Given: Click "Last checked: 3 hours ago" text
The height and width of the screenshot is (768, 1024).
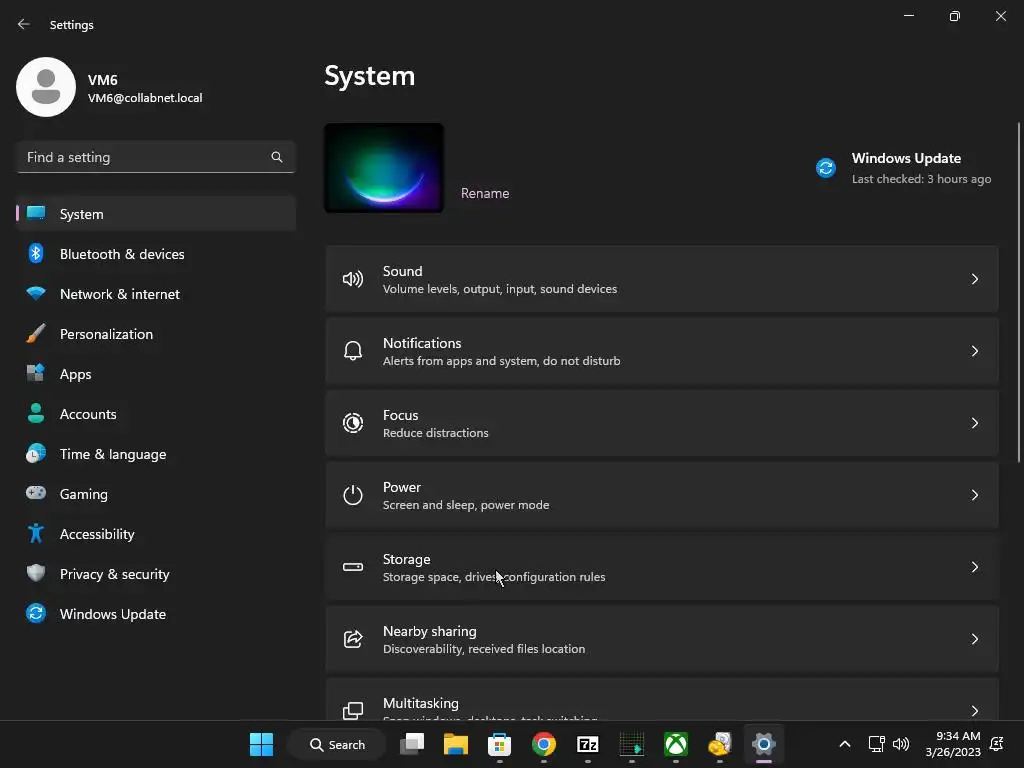Looking at the screenshot, I should click(921, 179).
